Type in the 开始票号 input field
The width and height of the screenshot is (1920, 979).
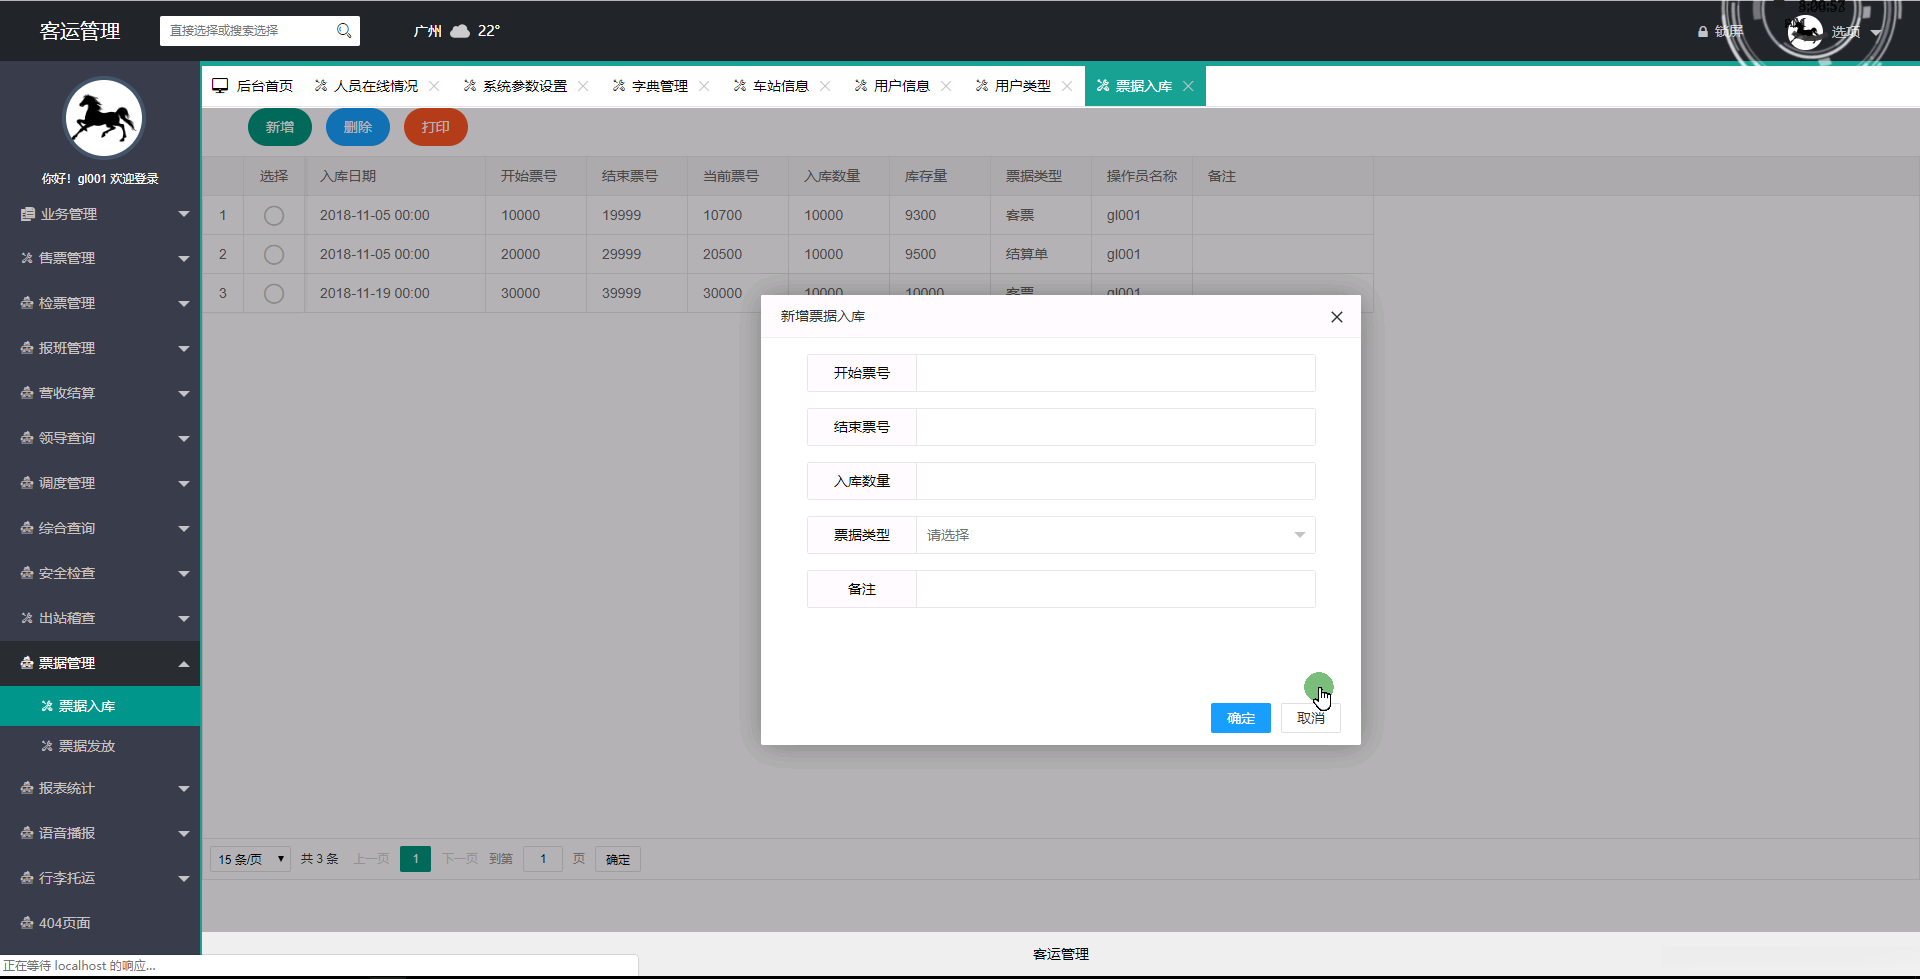point(1115,372)
